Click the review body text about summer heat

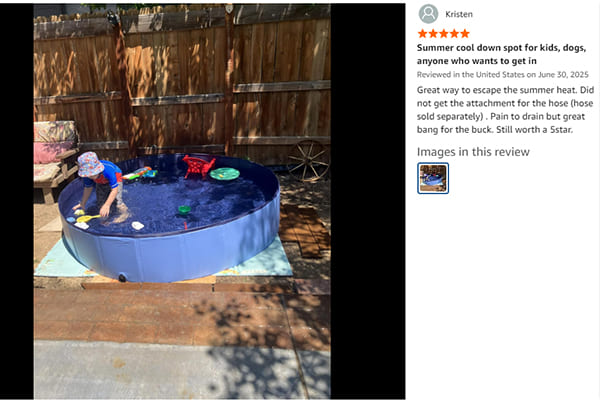tap(505, 110)
